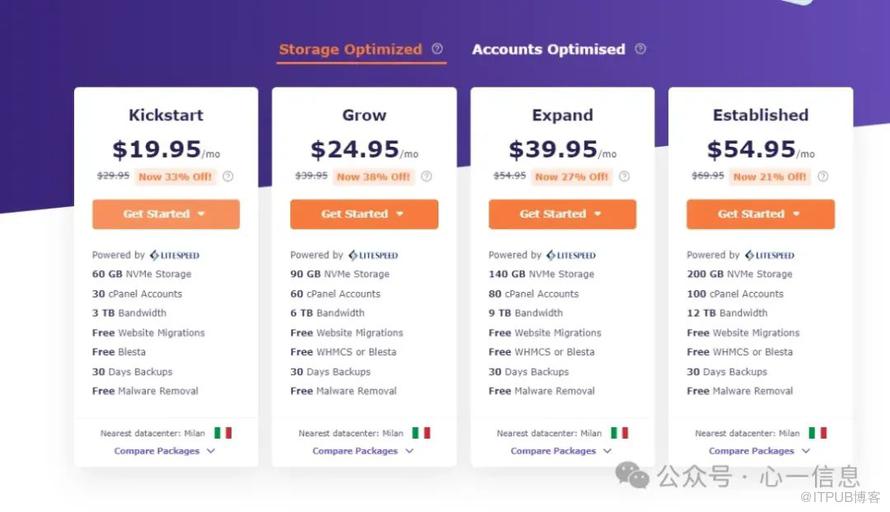The image size is (890, 512).
Task: Open Get Started dropdown for Expand
Action: pyautogui.click(x=562, y=214)
